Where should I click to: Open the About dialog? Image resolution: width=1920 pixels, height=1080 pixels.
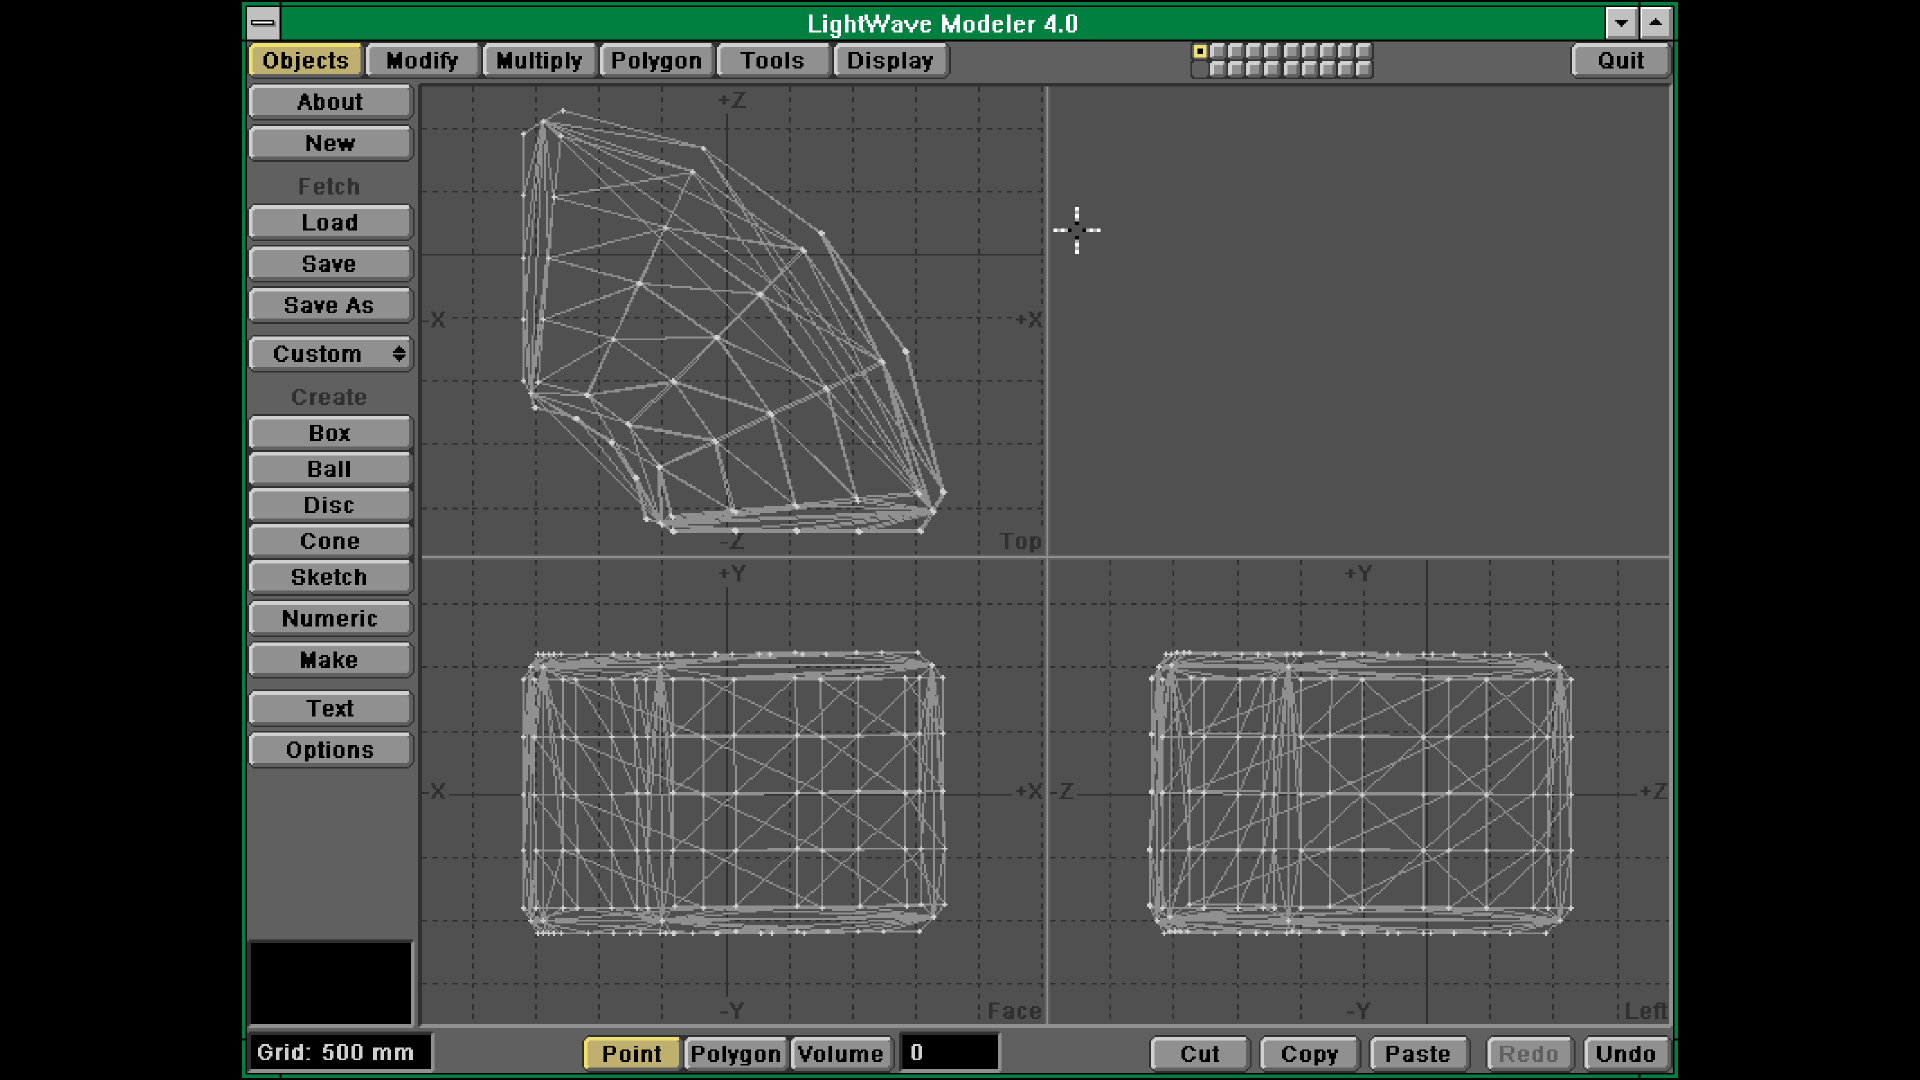[x=330, y=102]
